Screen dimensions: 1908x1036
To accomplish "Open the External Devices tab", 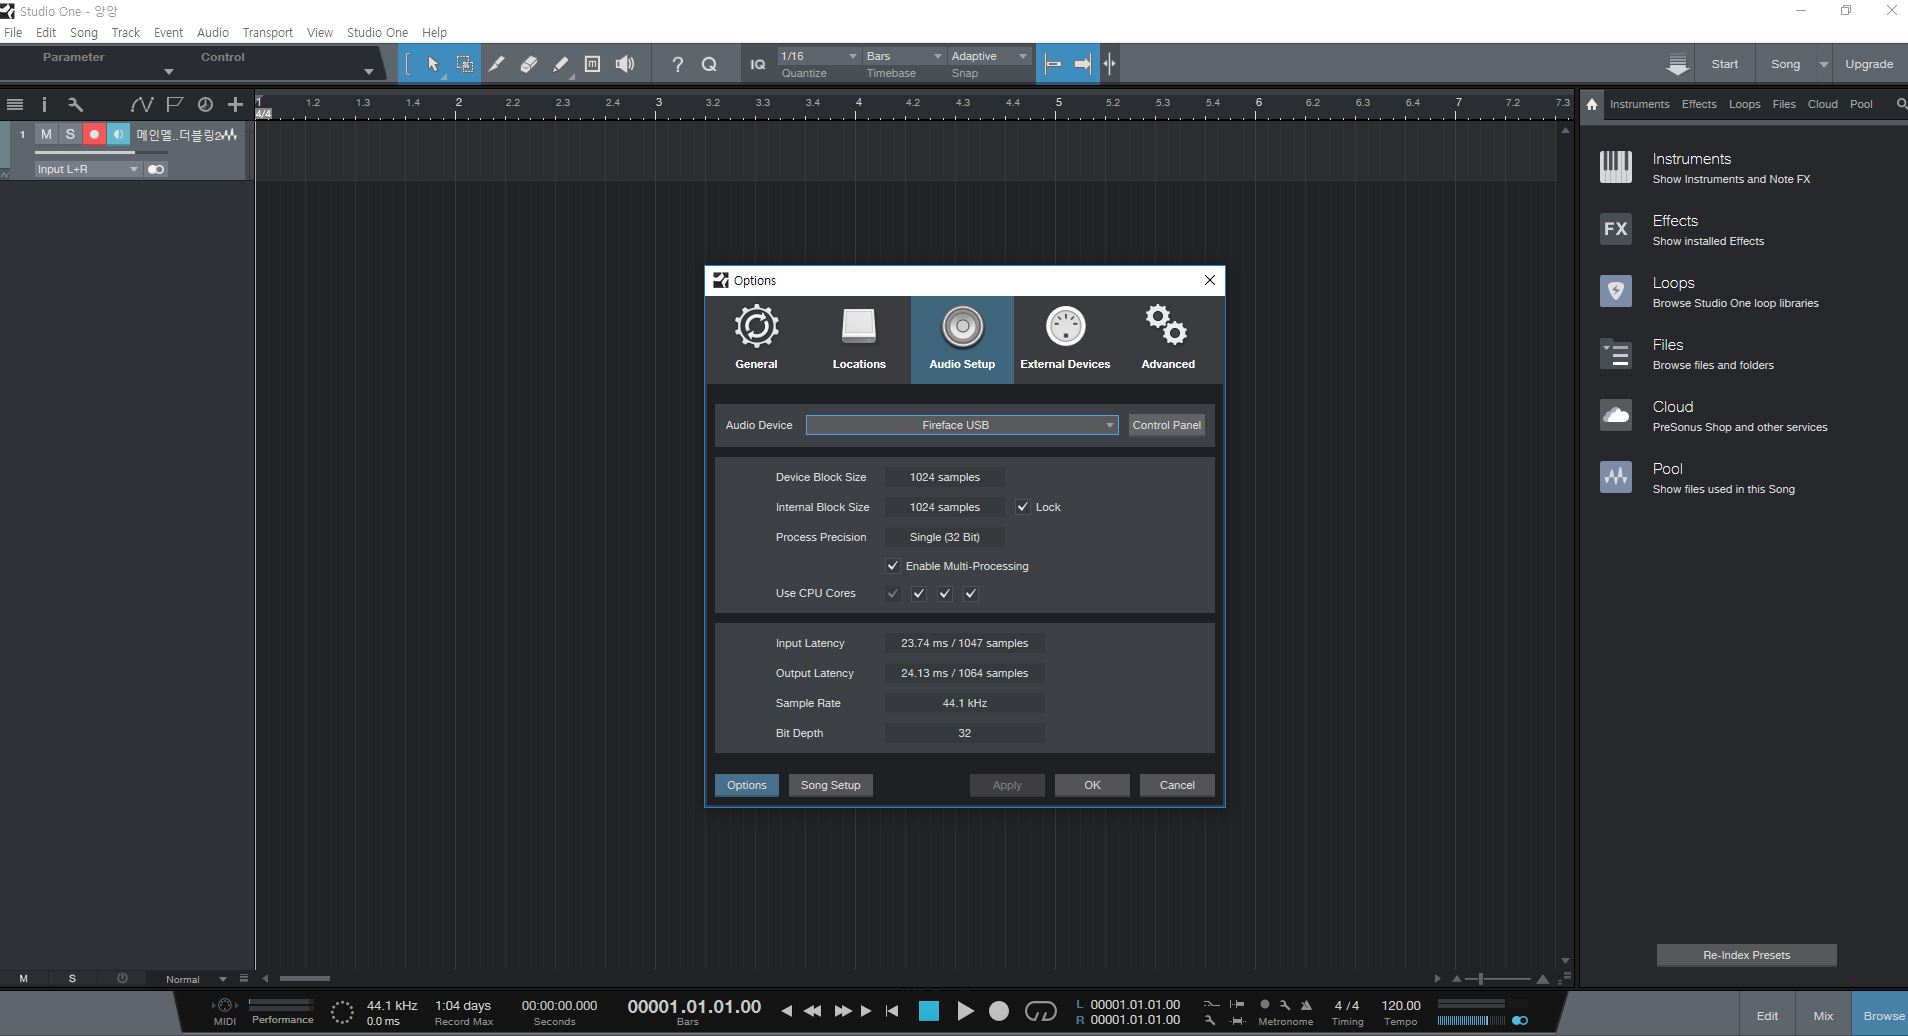I will point(1065,339).
